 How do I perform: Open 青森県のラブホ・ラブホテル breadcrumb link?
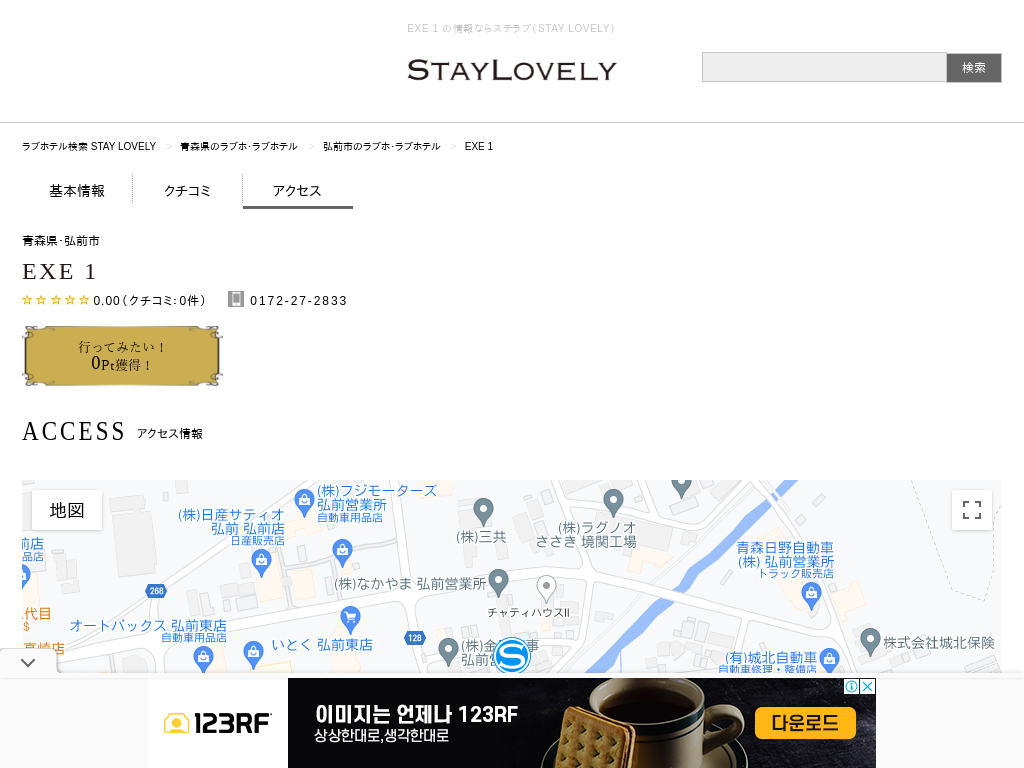238,146
